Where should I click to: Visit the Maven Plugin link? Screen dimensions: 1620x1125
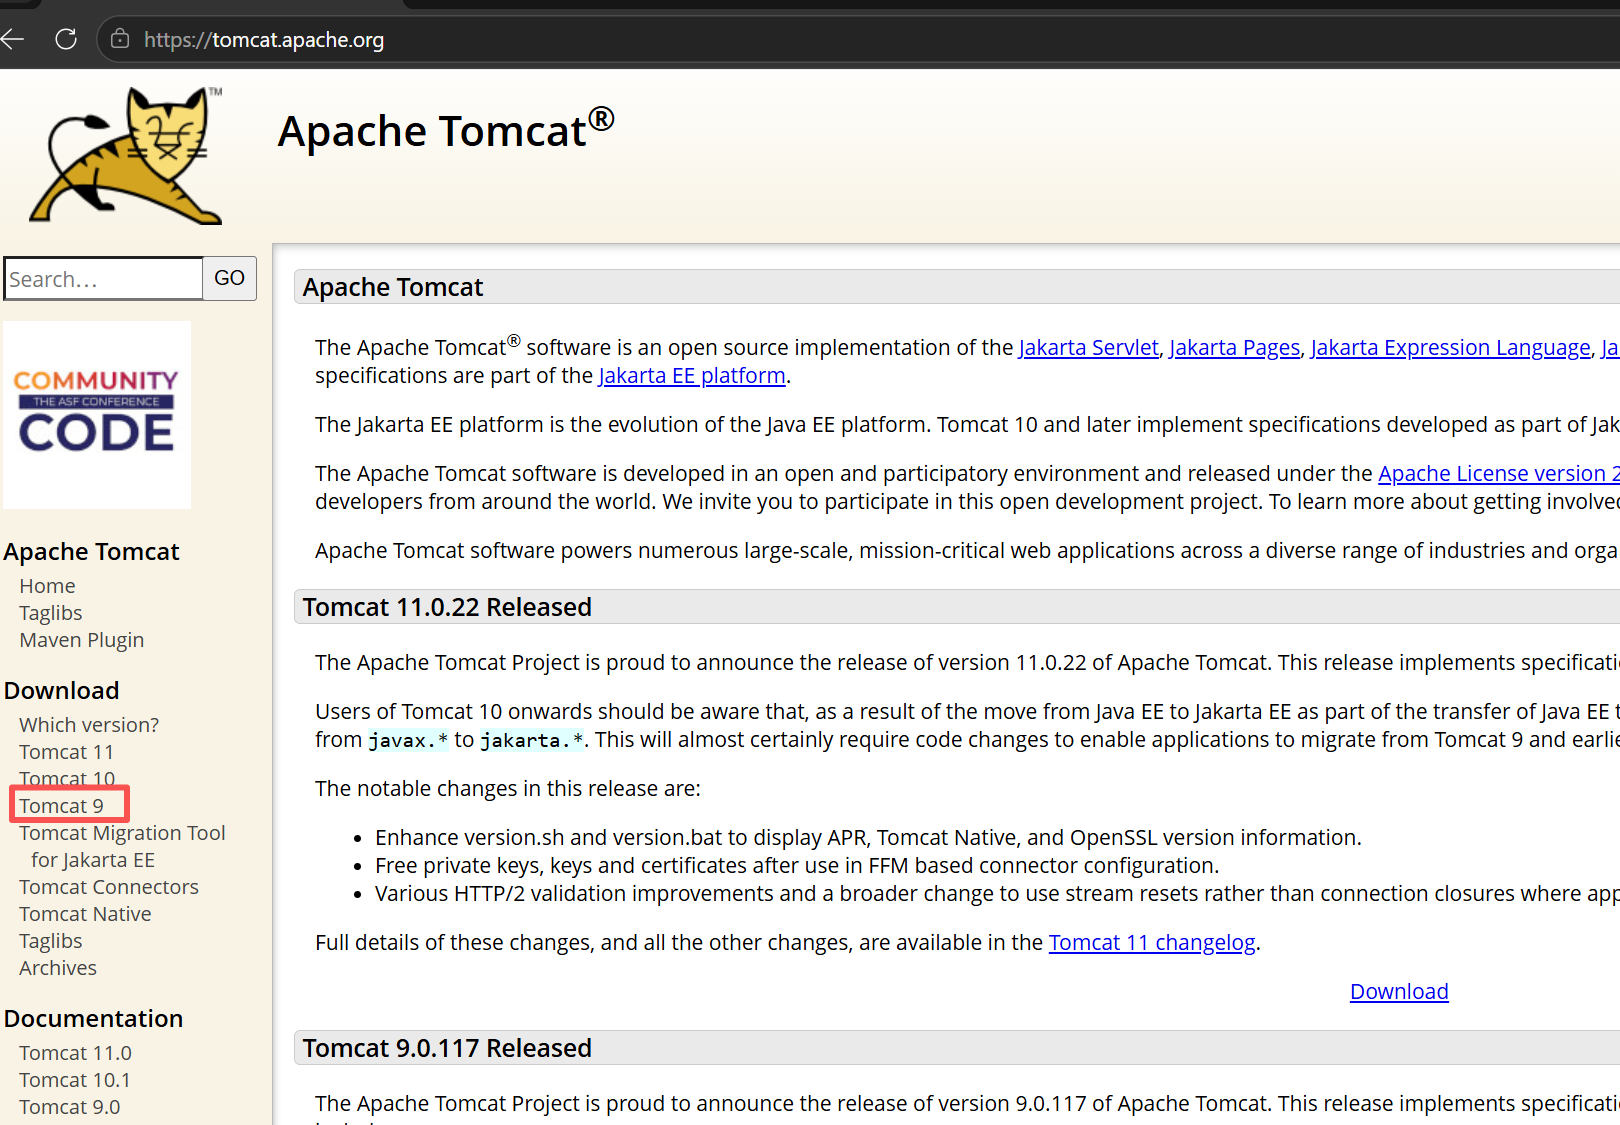(82, 640)
